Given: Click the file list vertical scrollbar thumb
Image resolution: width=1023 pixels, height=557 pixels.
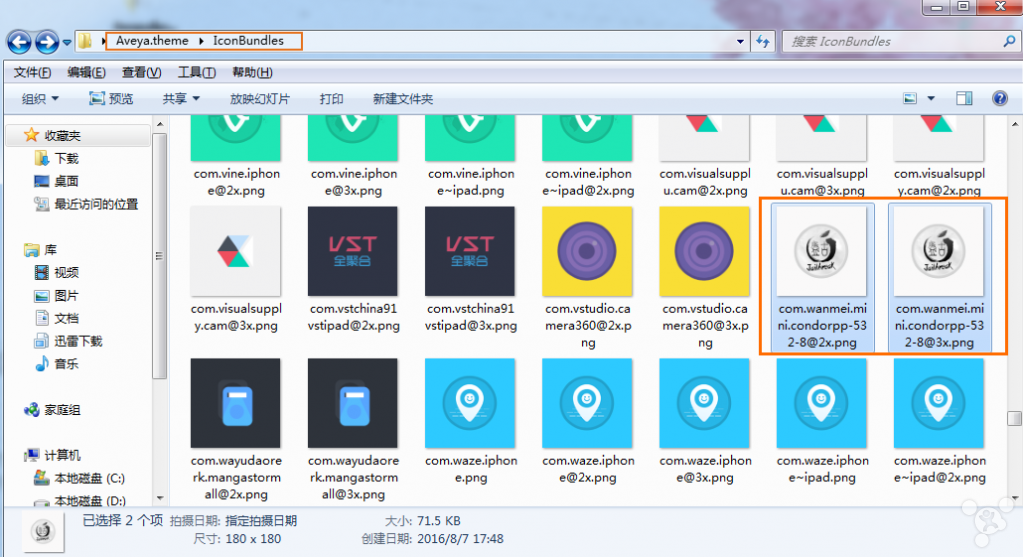Looking at the screenshot, I should click(1015, 418).
